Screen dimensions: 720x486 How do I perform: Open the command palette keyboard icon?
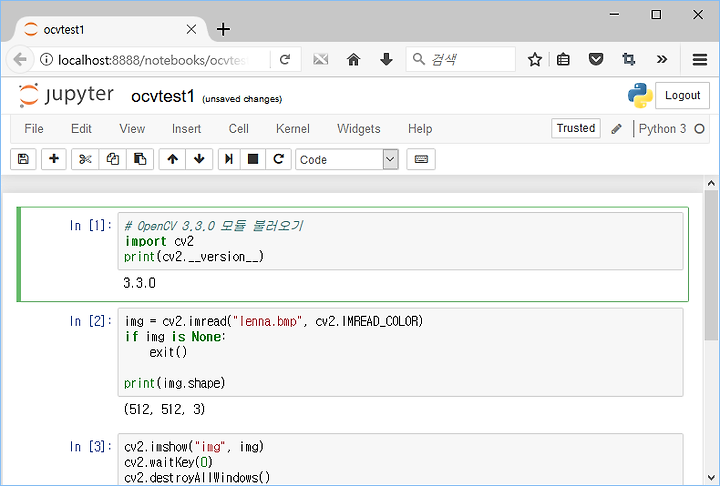click(421, 159)
